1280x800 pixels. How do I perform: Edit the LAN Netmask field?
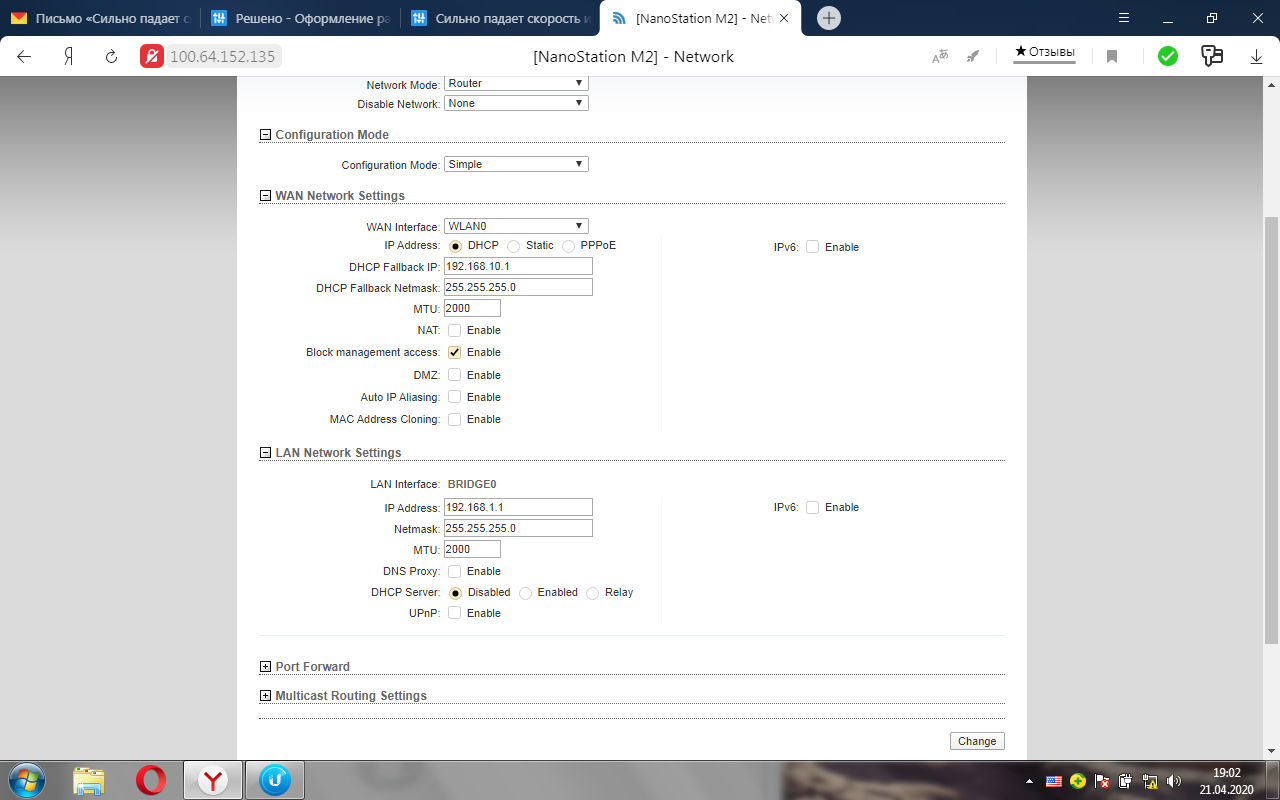[518, 528]
